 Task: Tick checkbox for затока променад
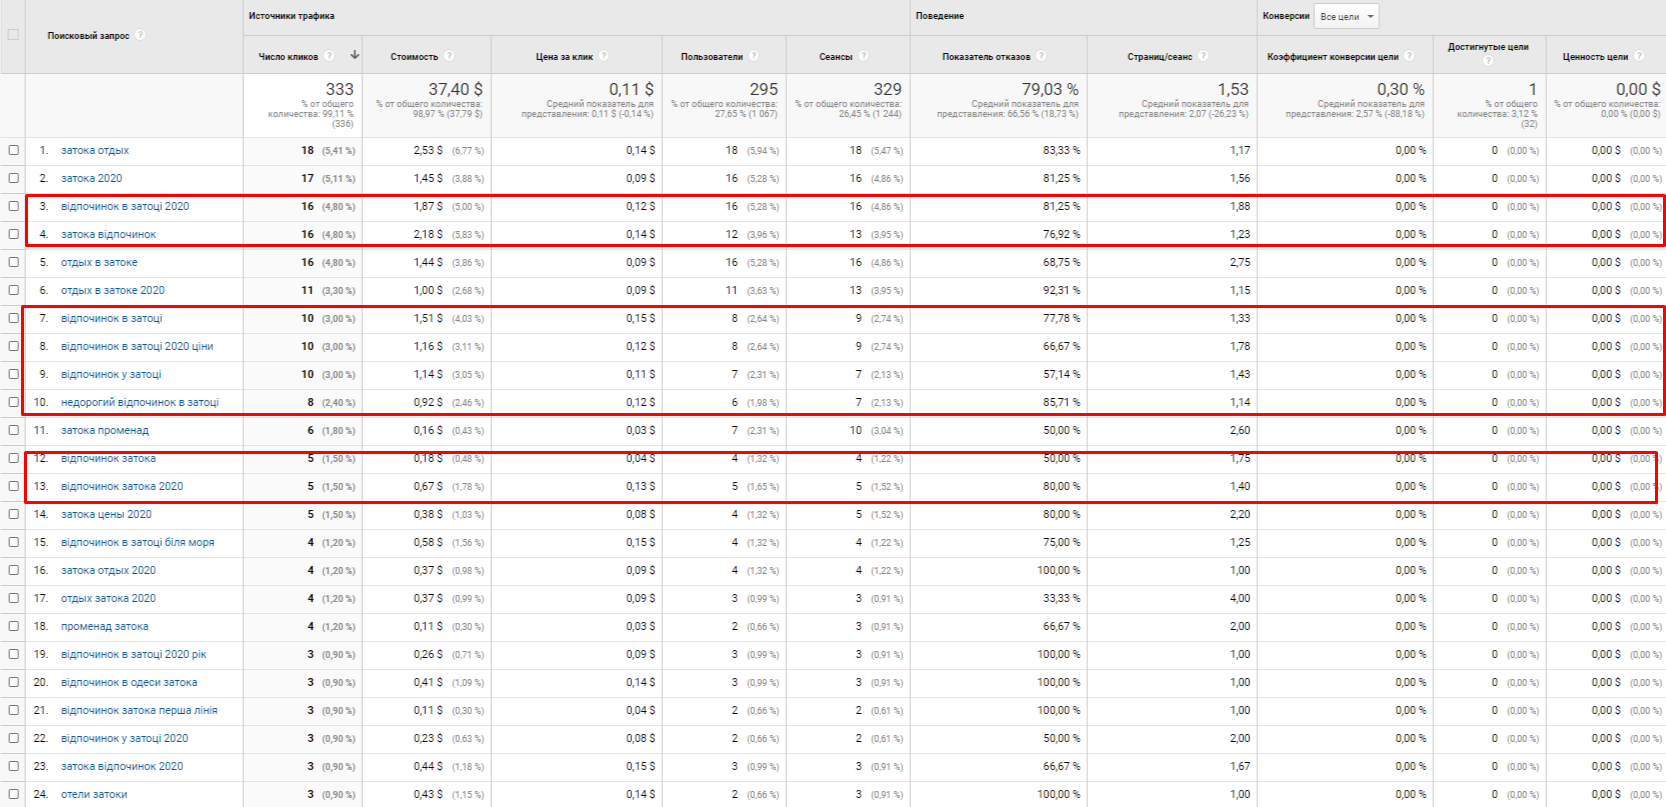point(13,430)
